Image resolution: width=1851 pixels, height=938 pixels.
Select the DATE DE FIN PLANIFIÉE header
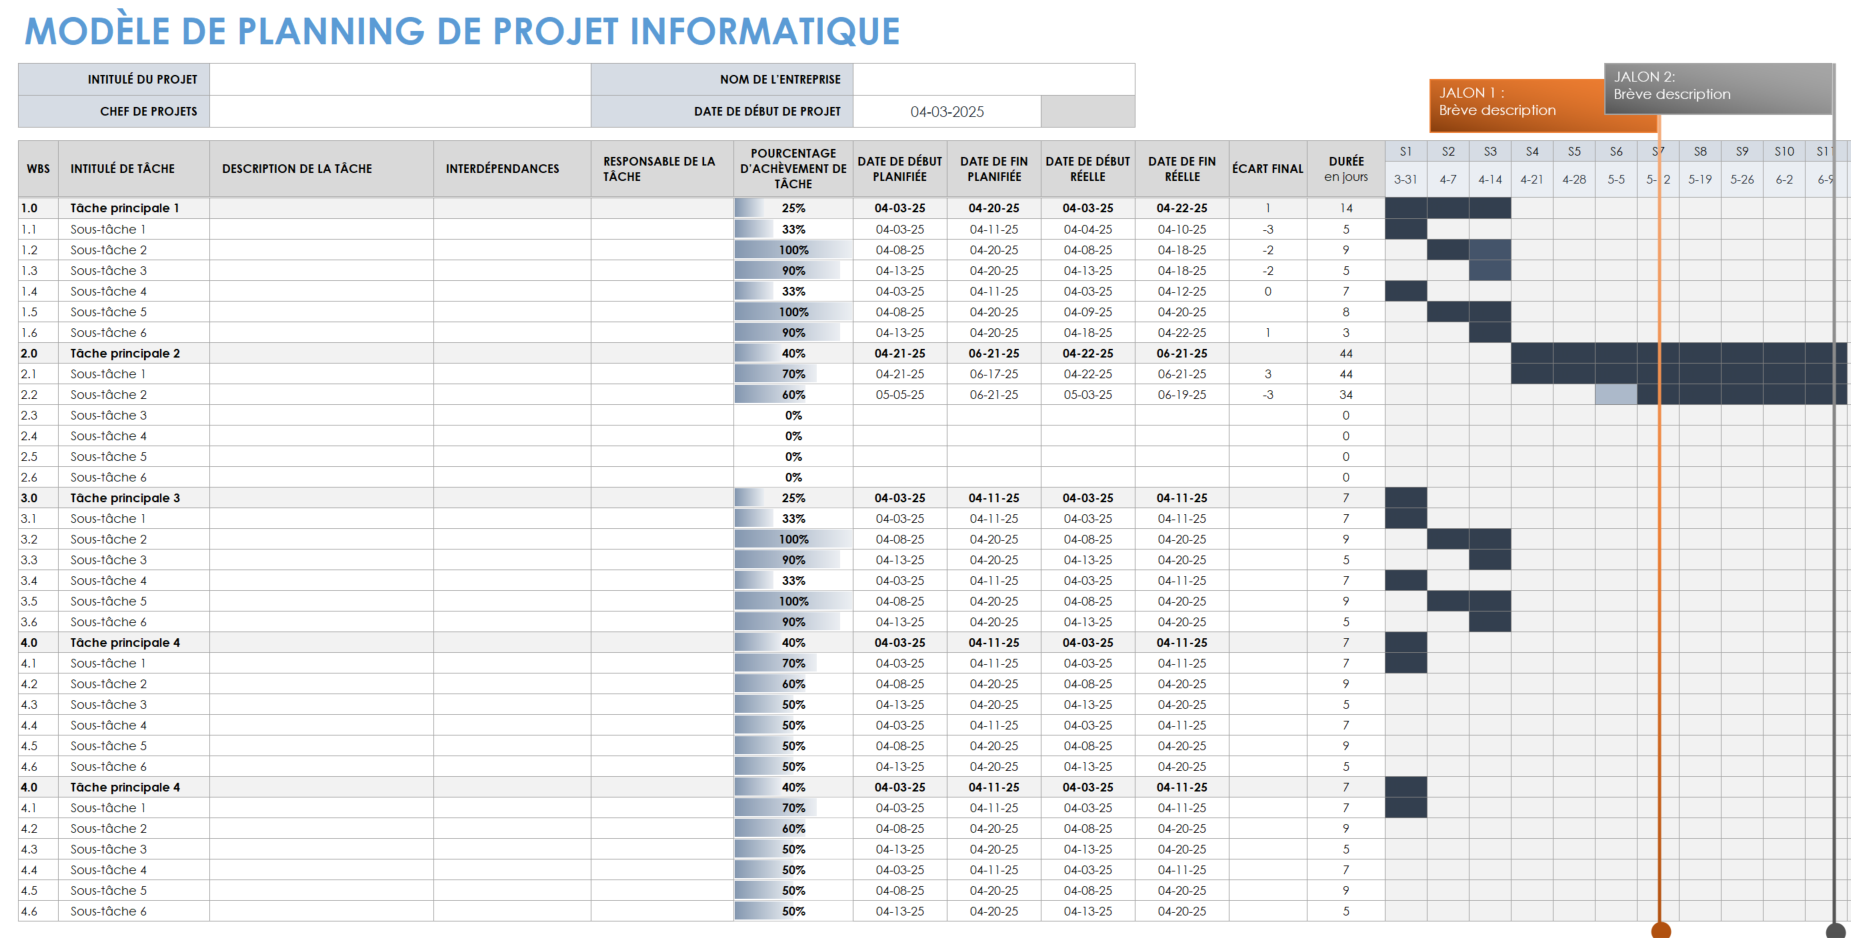tap(994, 169)
